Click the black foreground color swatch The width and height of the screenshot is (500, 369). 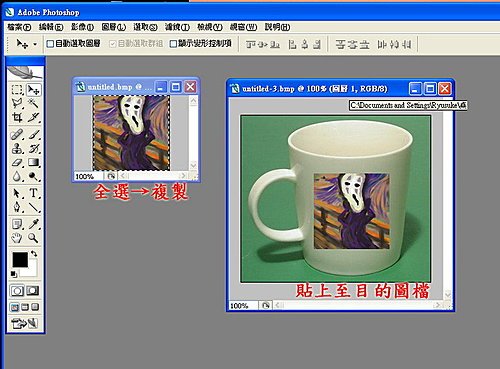[x=20, y=259]
